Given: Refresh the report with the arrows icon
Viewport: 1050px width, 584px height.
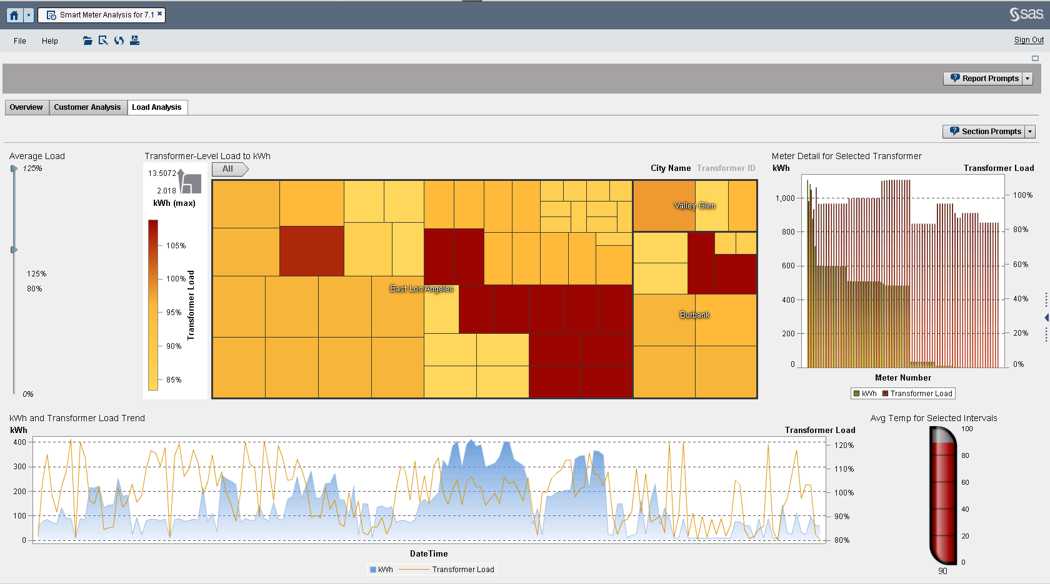Looking at the screenshot, I should (x=119, y=41).
